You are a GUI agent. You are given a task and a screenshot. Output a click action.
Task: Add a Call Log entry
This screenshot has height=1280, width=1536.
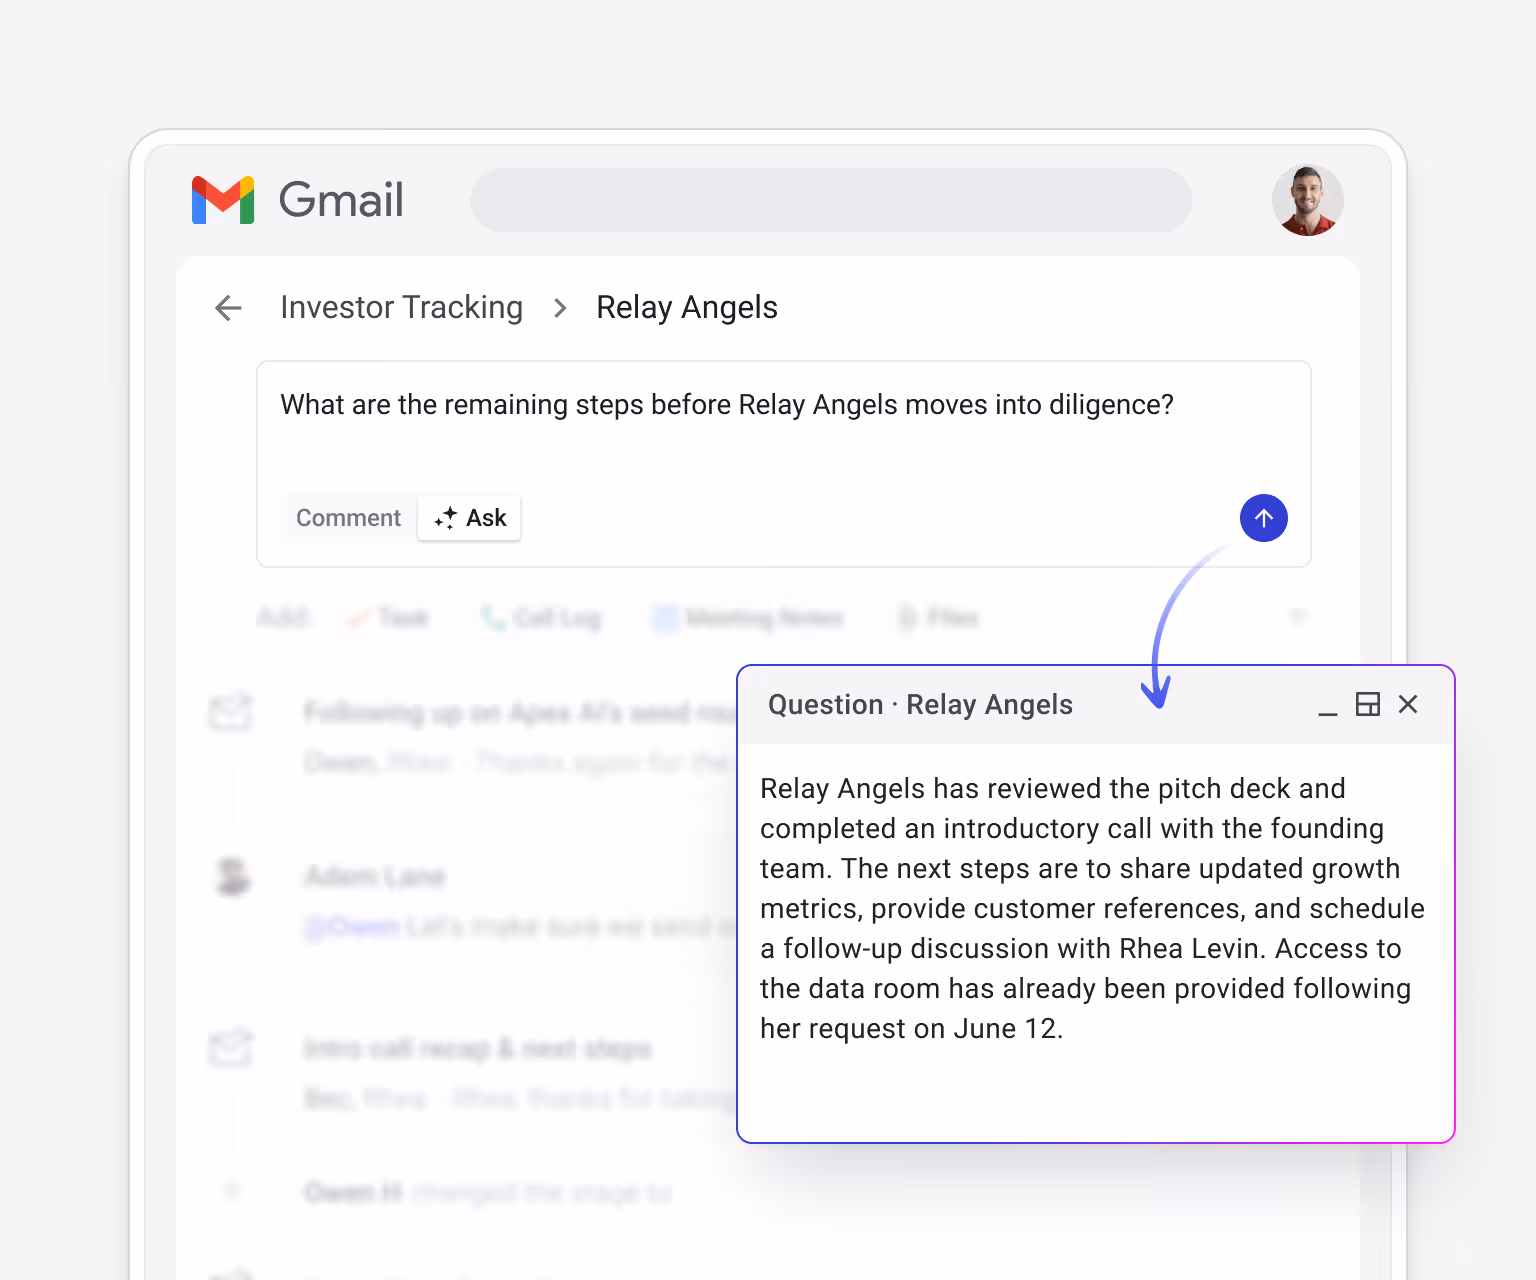(540, 618)
